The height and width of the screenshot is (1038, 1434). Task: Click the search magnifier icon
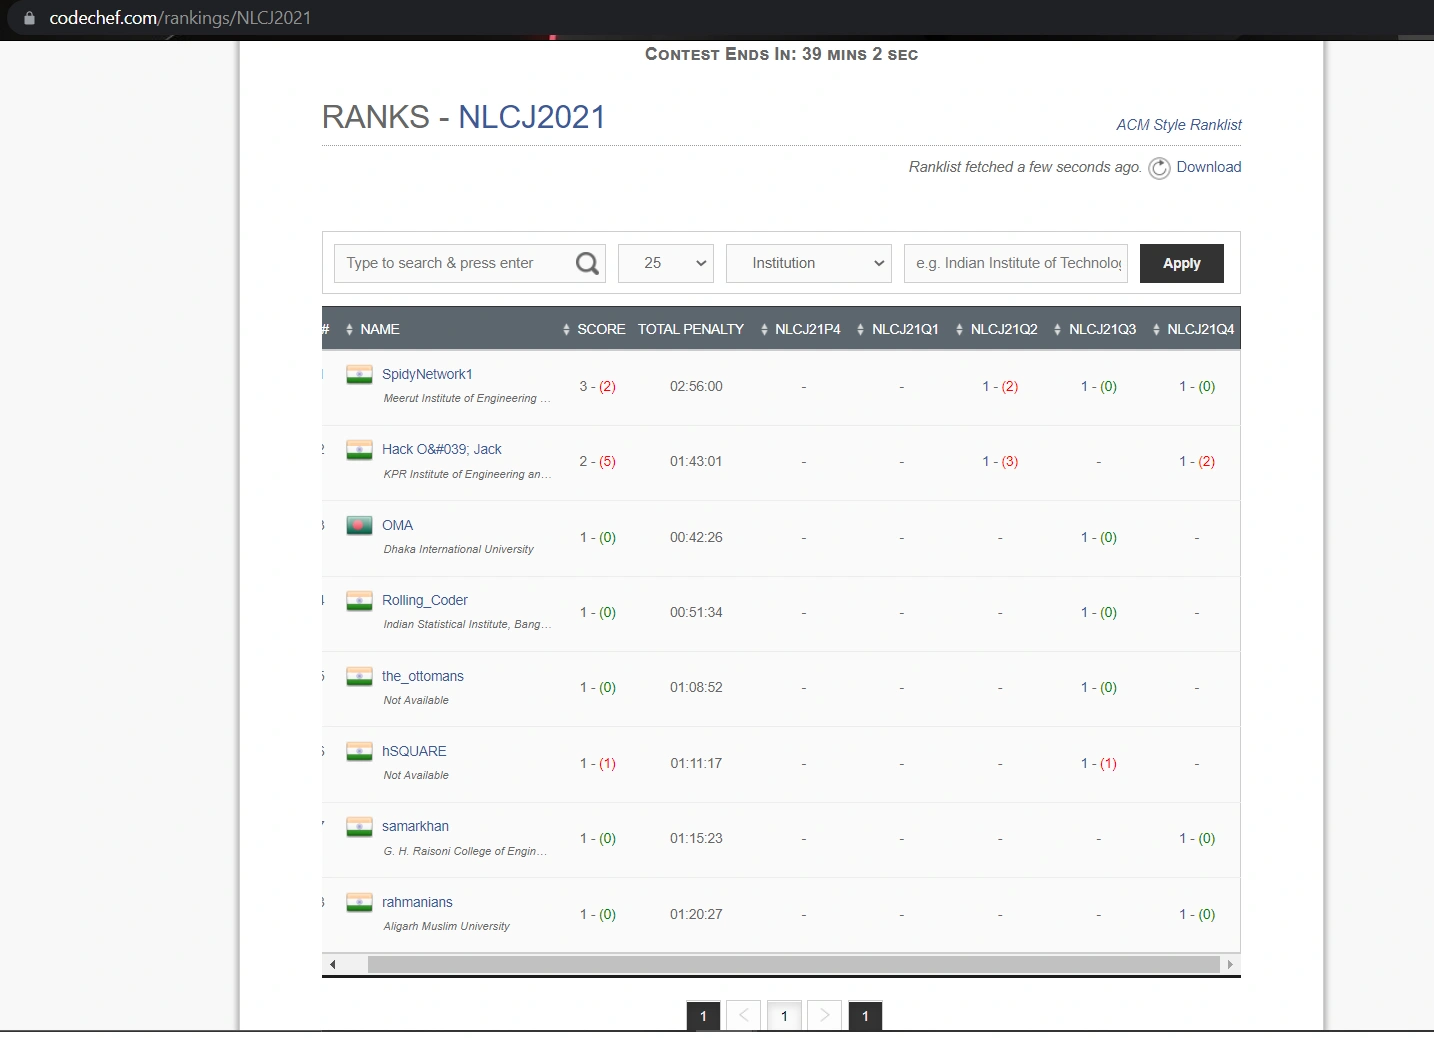click(588, 263)
